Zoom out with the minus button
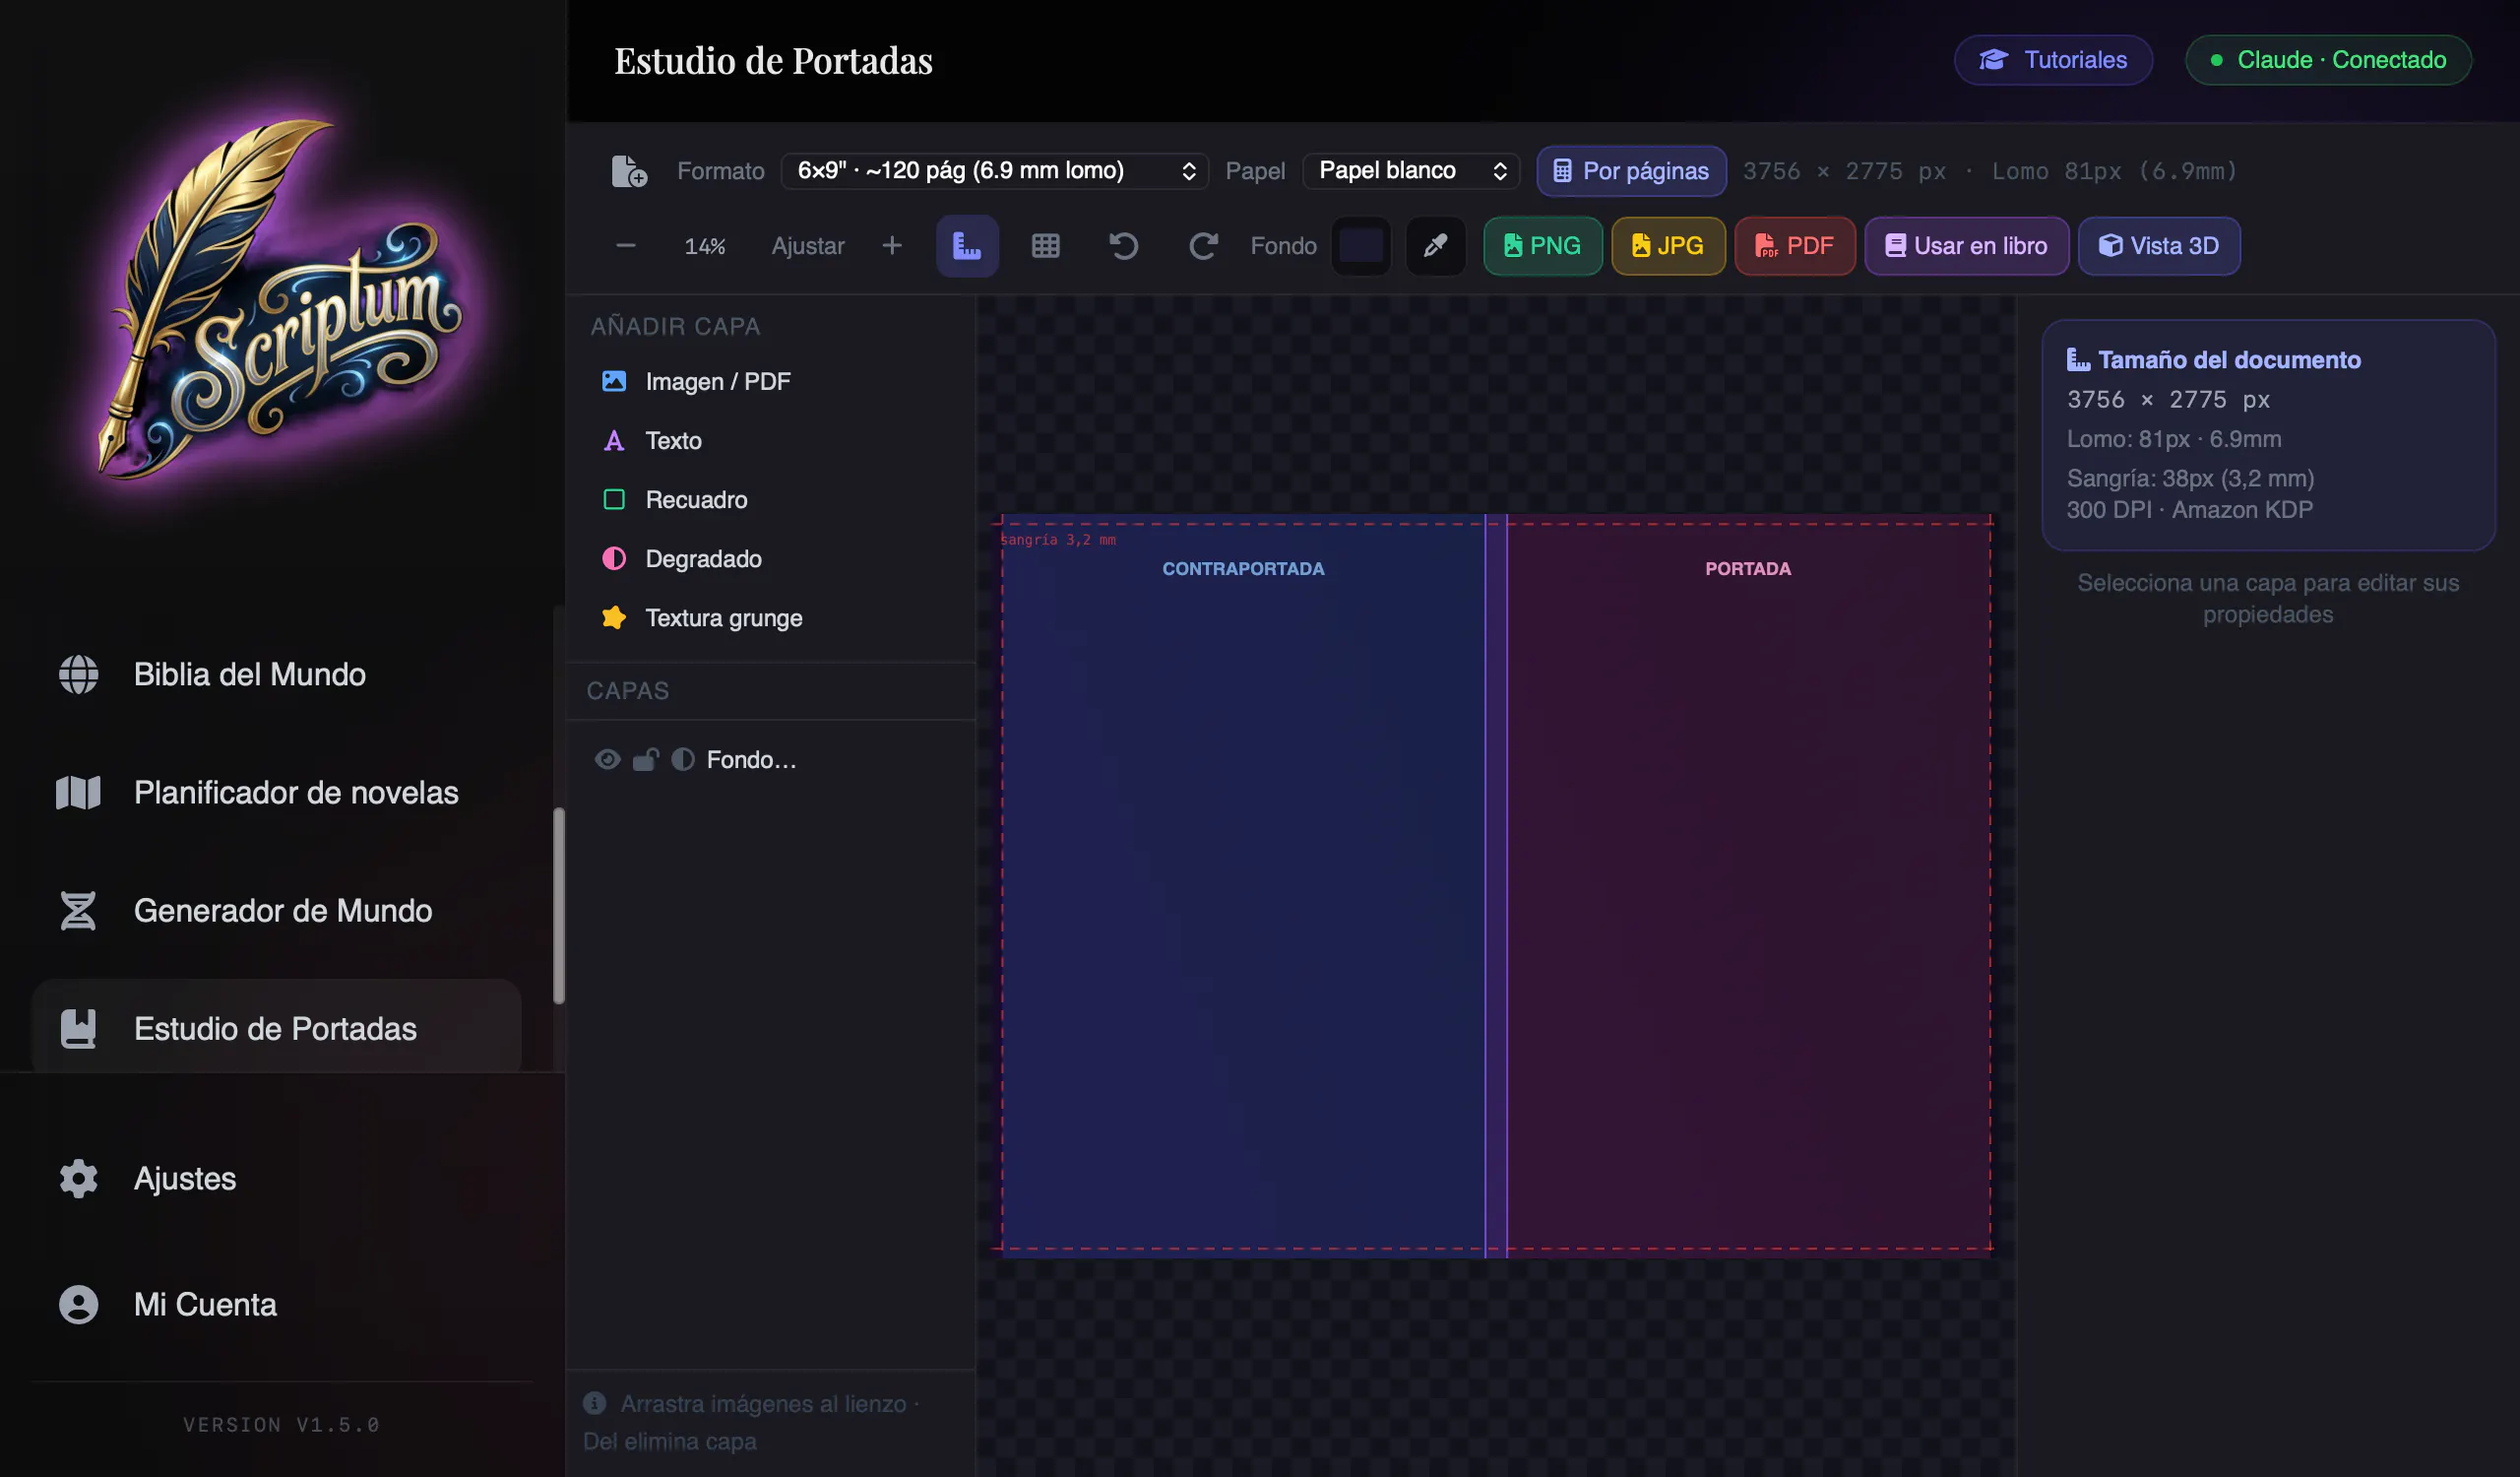Screen dimensions: 2520x1477 pos(626,246)
